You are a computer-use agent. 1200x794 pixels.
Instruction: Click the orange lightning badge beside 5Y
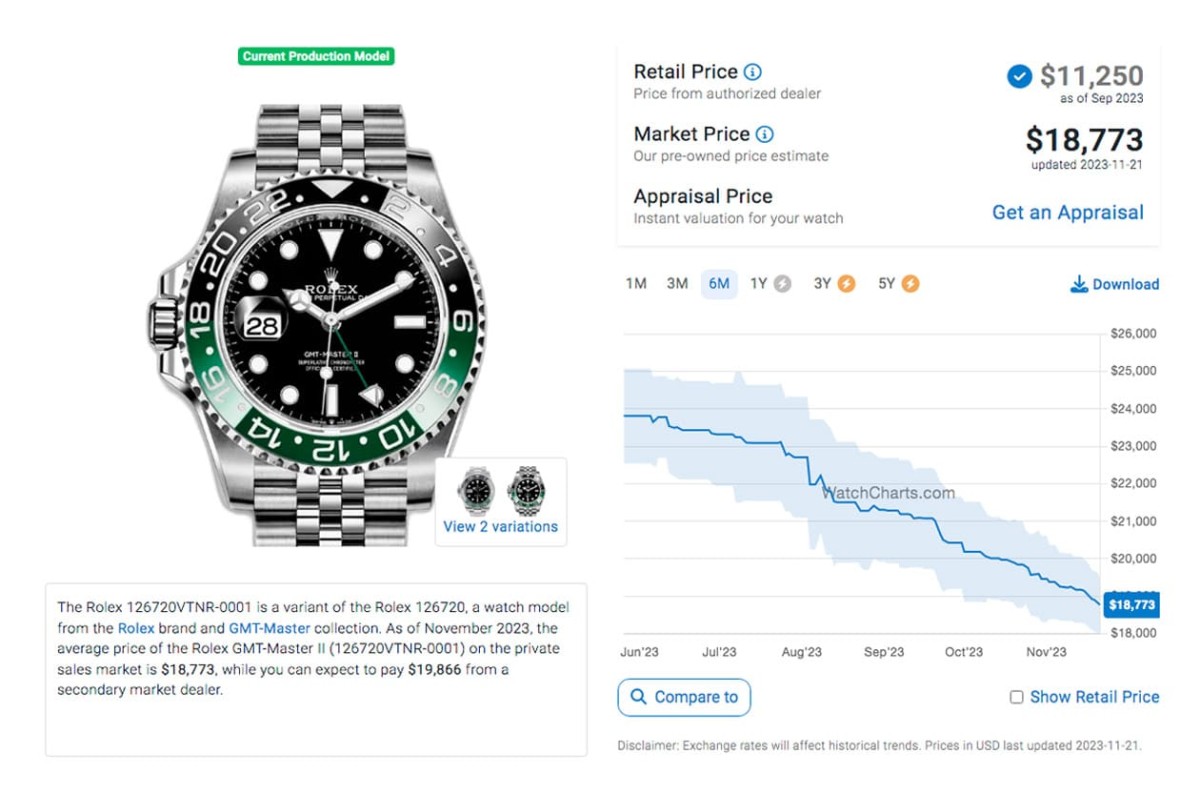click(910, 284)
